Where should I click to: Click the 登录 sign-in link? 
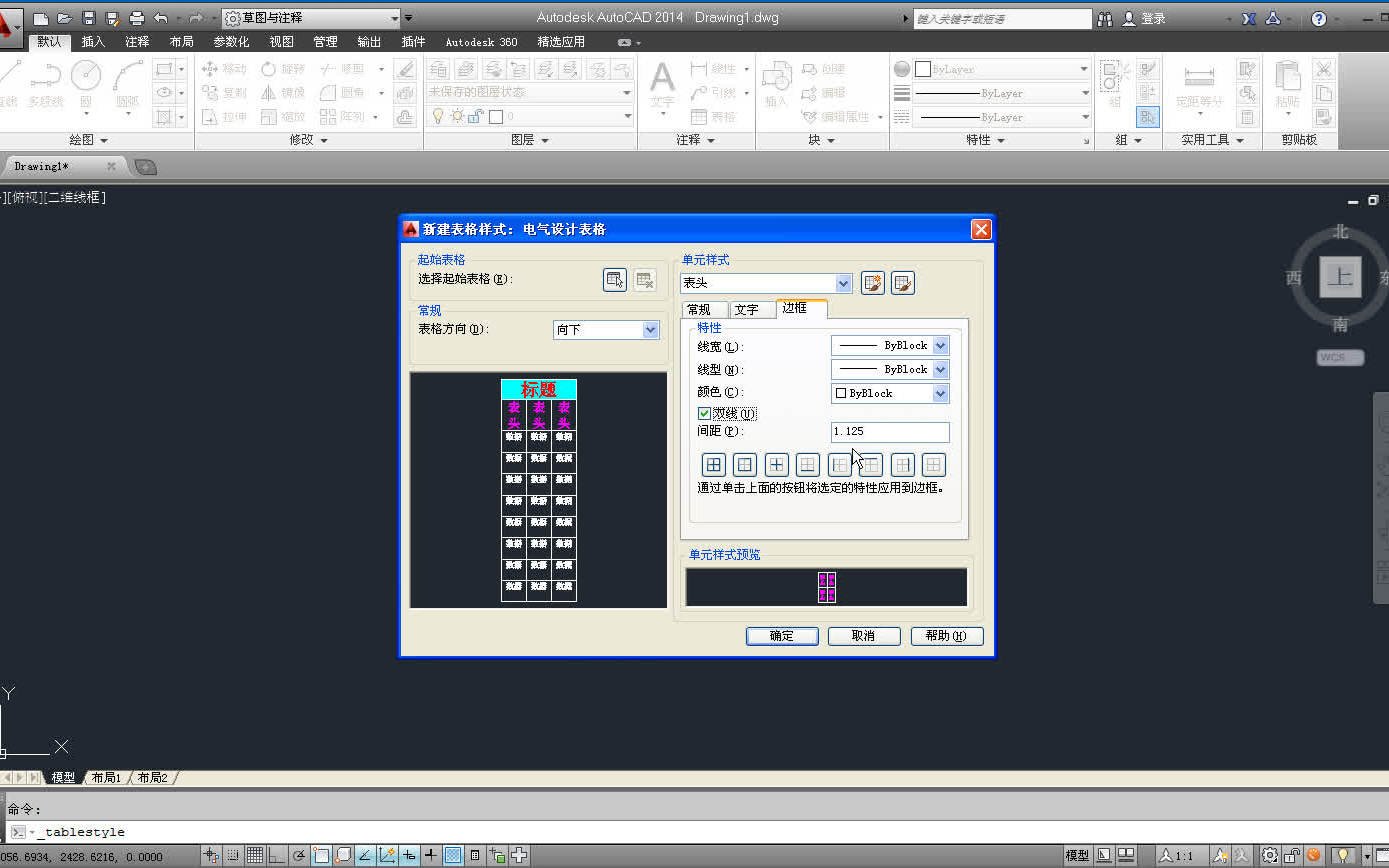tap(1153, 18)
